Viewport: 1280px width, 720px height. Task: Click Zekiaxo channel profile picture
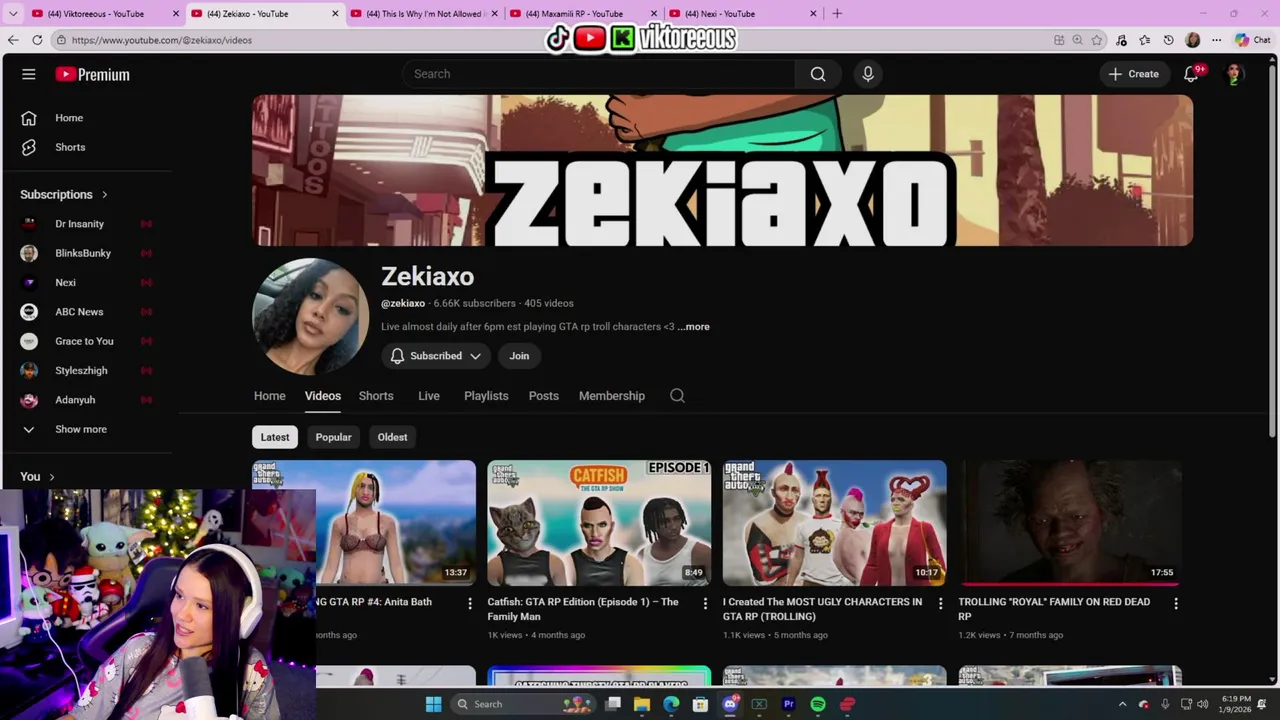point(311,316)
